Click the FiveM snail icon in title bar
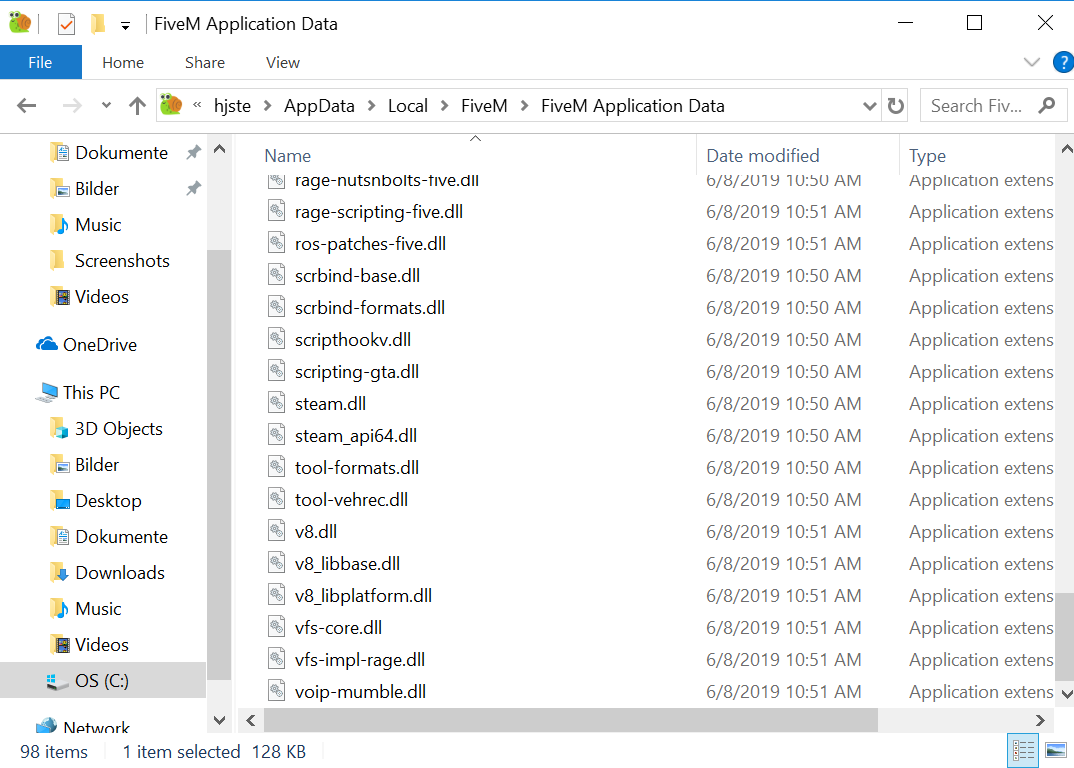The image size is (1074, 768). 20,23
